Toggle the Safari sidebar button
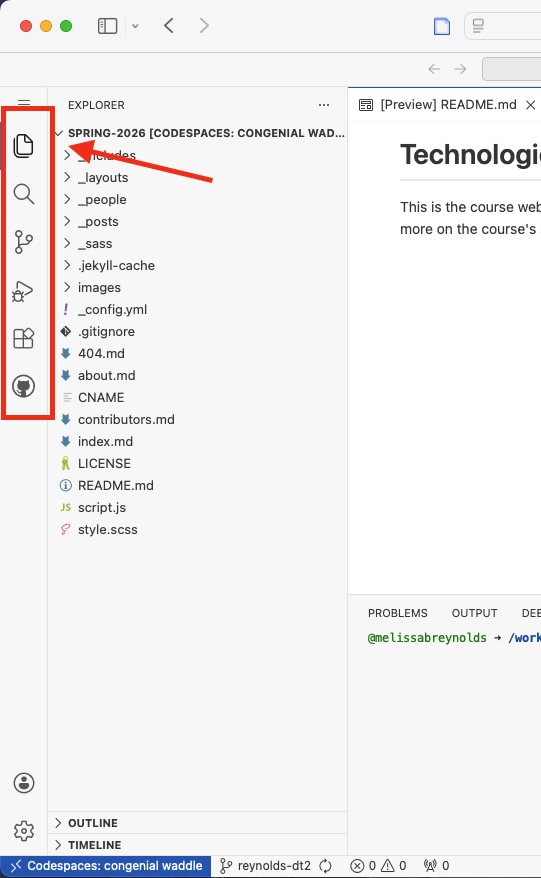The image size is (541, 878). click(x=108, y=26)
